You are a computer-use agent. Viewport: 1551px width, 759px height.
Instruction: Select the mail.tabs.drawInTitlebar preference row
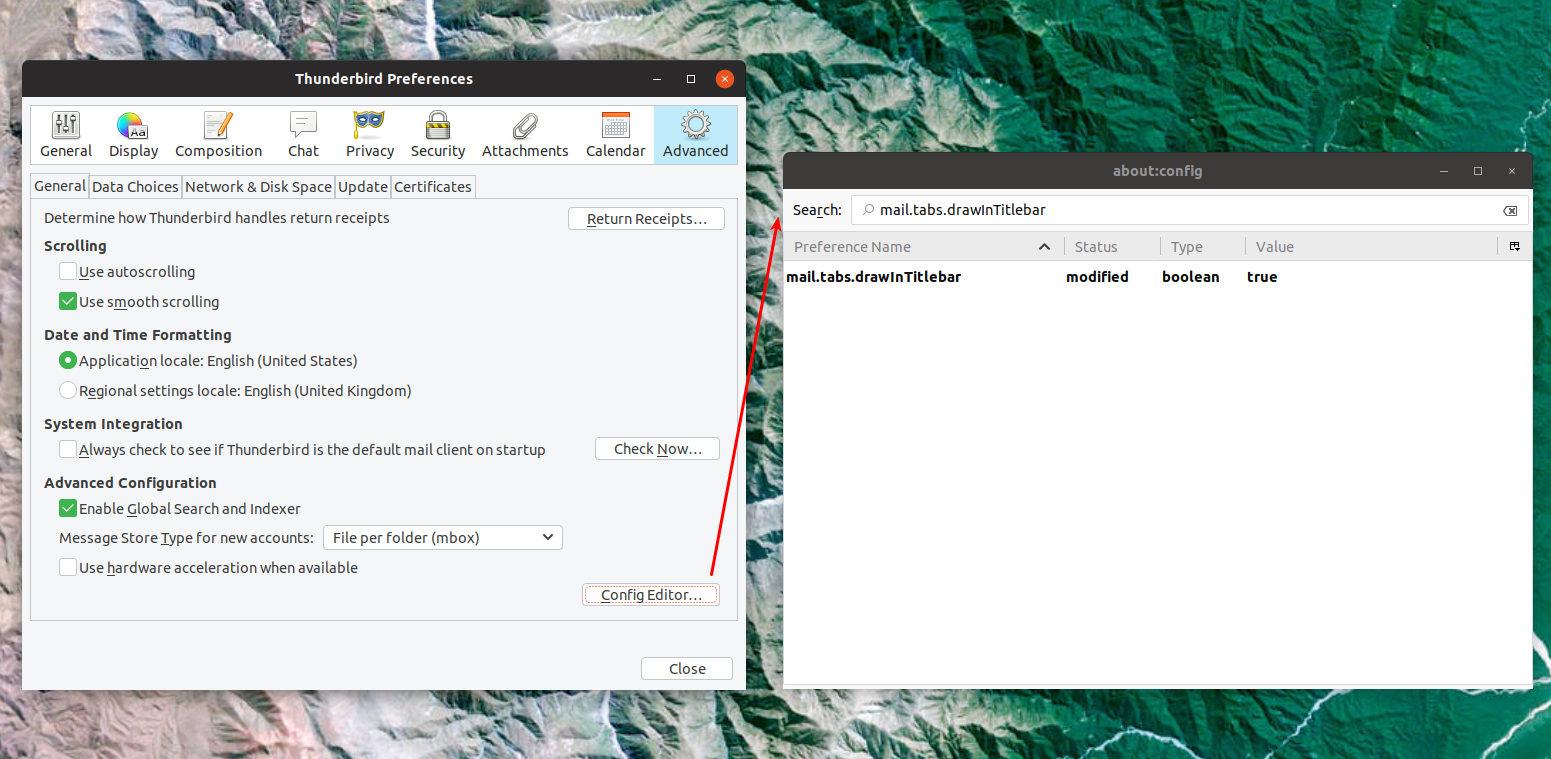coord(1157,277)
